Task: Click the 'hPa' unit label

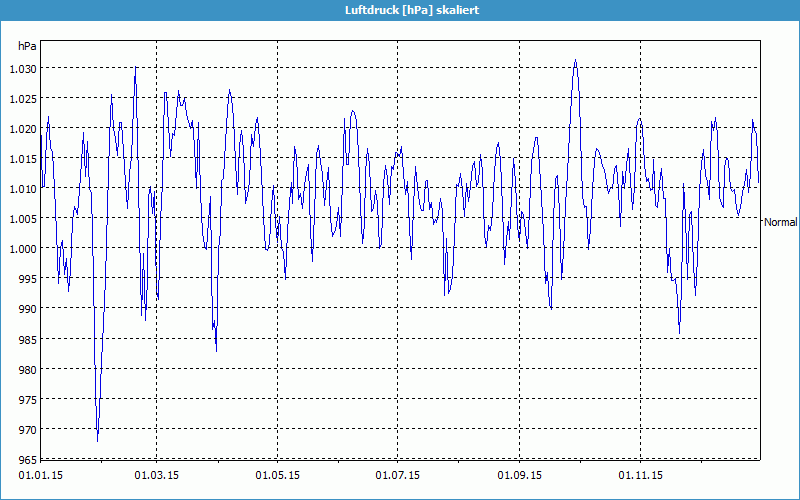Action: (27, 46)
